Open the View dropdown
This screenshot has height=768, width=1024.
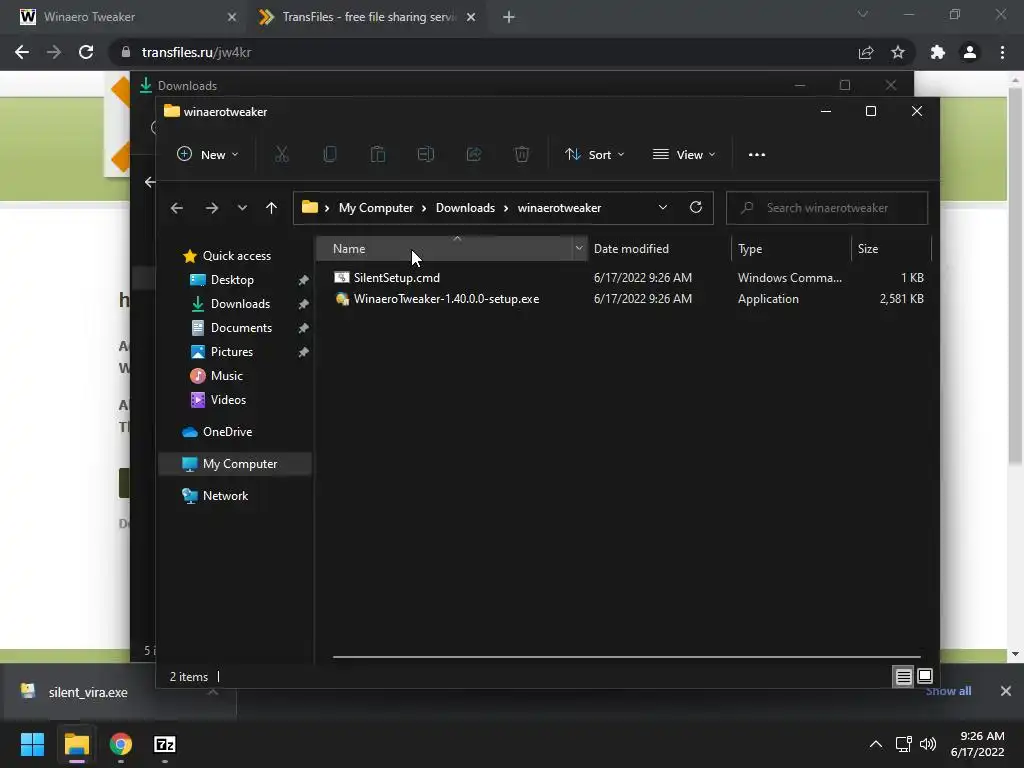tap(684, 154)
